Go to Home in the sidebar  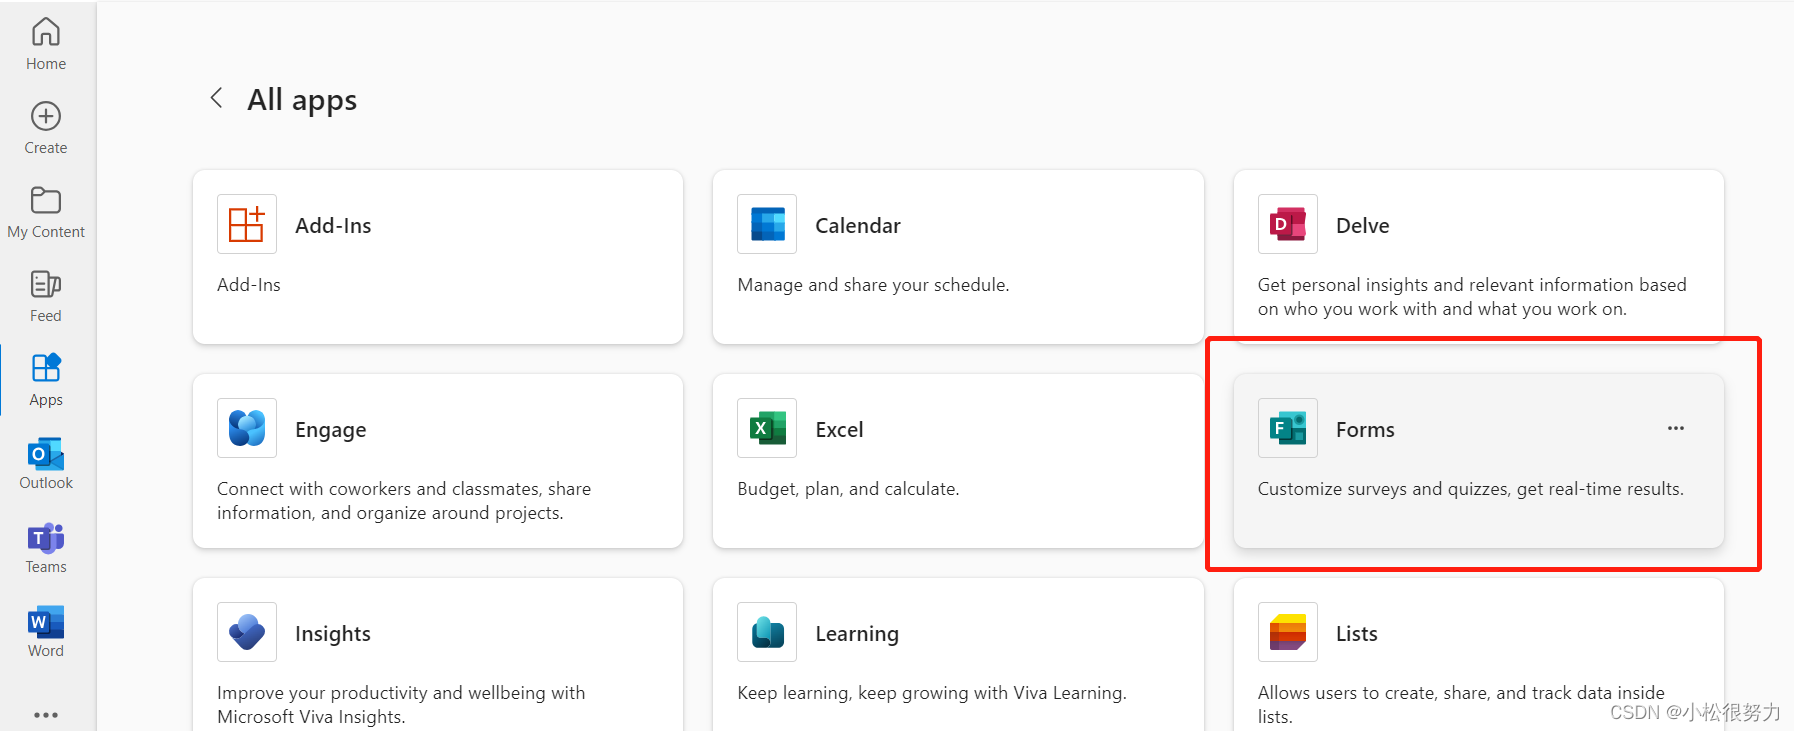pos(46,44)
